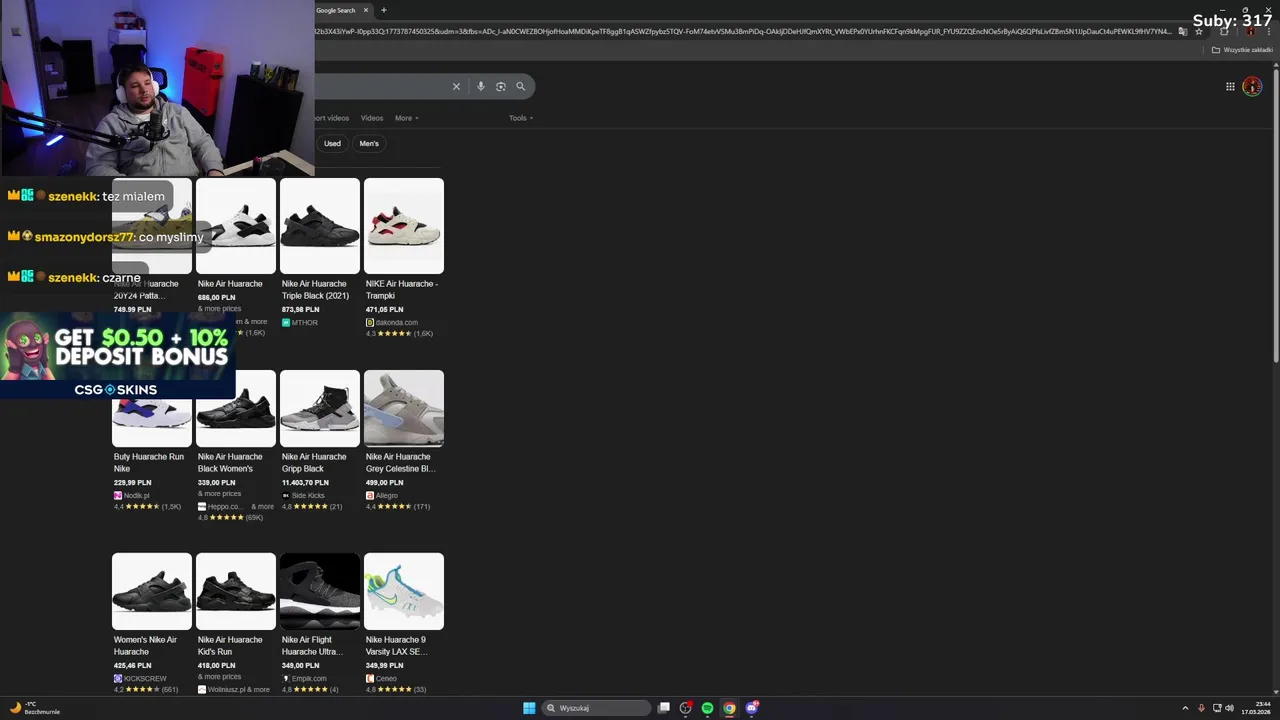Open Grey Celestine Blue shoe image
The image size is (1280, 720).
(x=404, y=408)
